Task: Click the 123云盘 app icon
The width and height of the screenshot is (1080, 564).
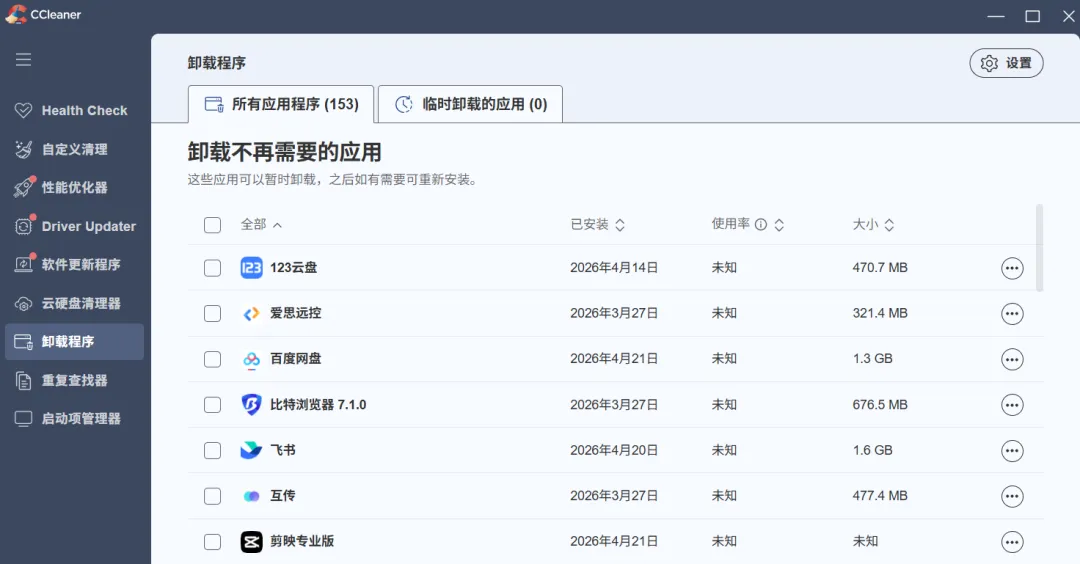Action: pyautogui.click(x=251, y=268)
